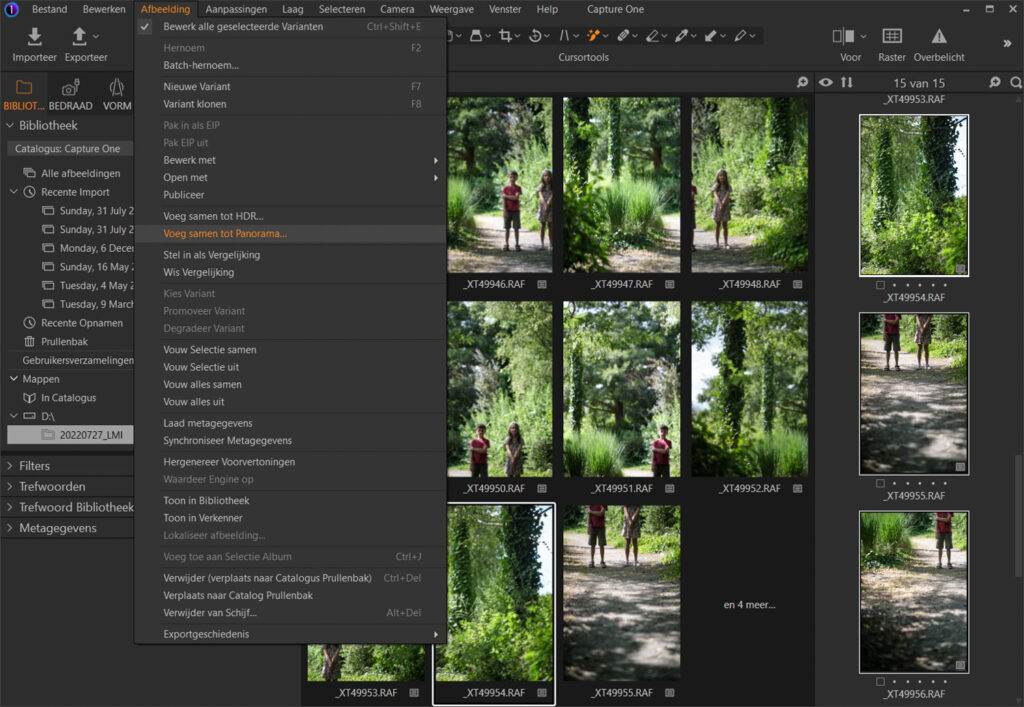Toggle the browser eye visibility icon

(826, 82)
